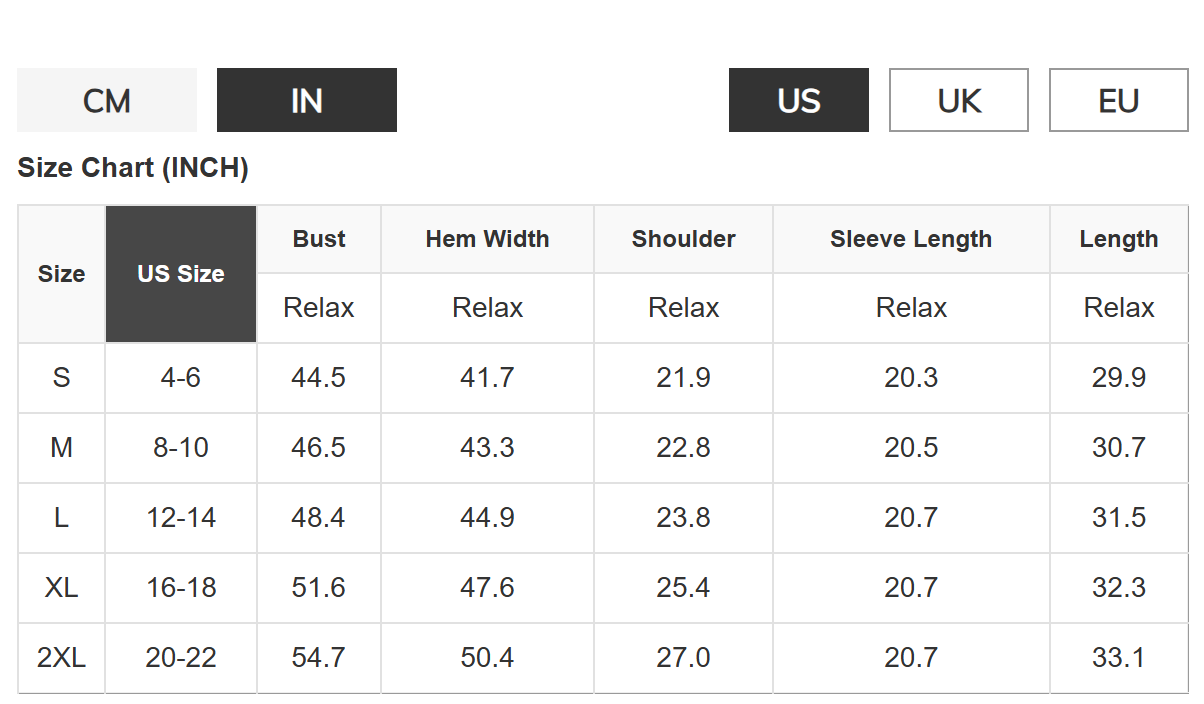The height and width of the screenshot is (704, 1204).
Task: Click the 20-22 US size cell
Action: tap(181, 658)
